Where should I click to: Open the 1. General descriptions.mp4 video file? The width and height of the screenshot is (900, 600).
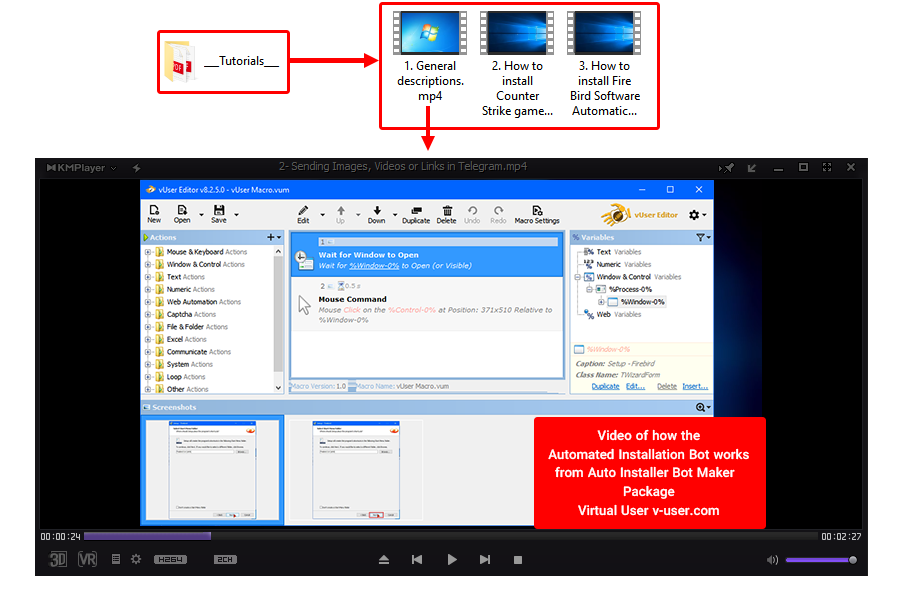click(430, 56)
